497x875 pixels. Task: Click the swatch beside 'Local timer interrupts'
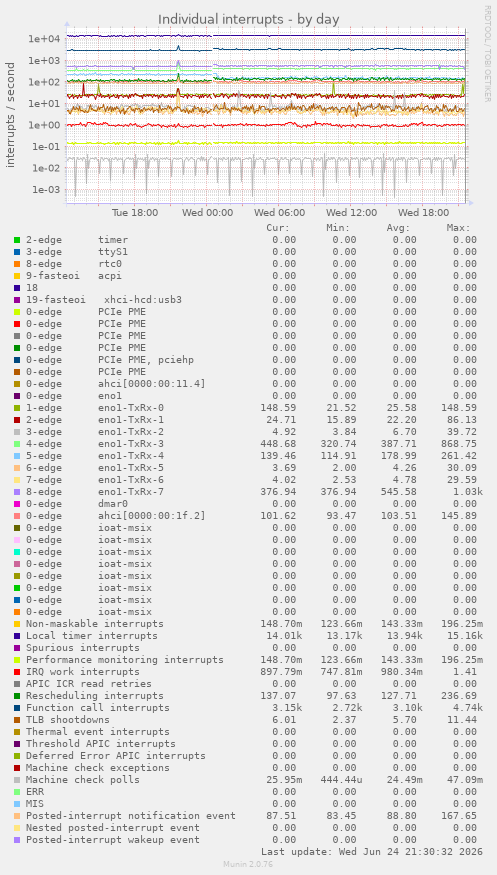pyautogui.click(x=17, y=636)
